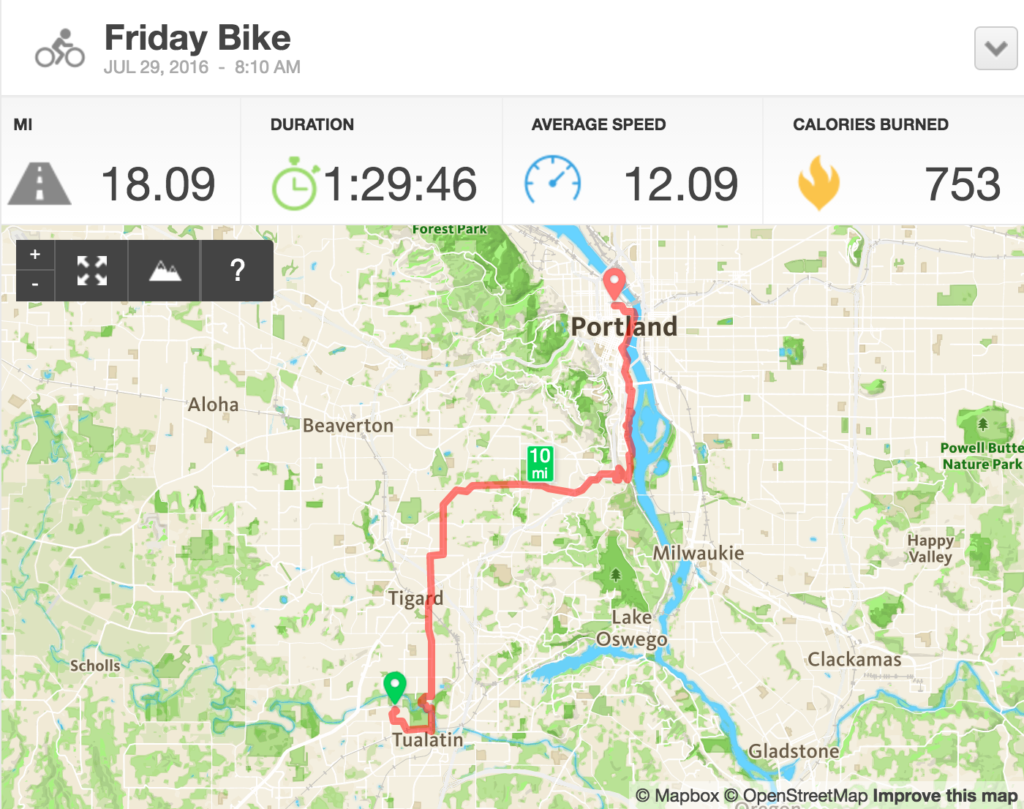Open the Improve this map link
Image resolution: width=1024 pixels, height=809 pixels.
pyautogui.click(x=945, y=796)
